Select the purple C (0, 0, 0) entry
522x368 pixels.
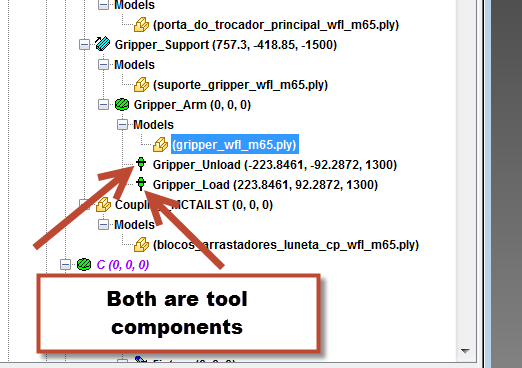coord(123,265)
